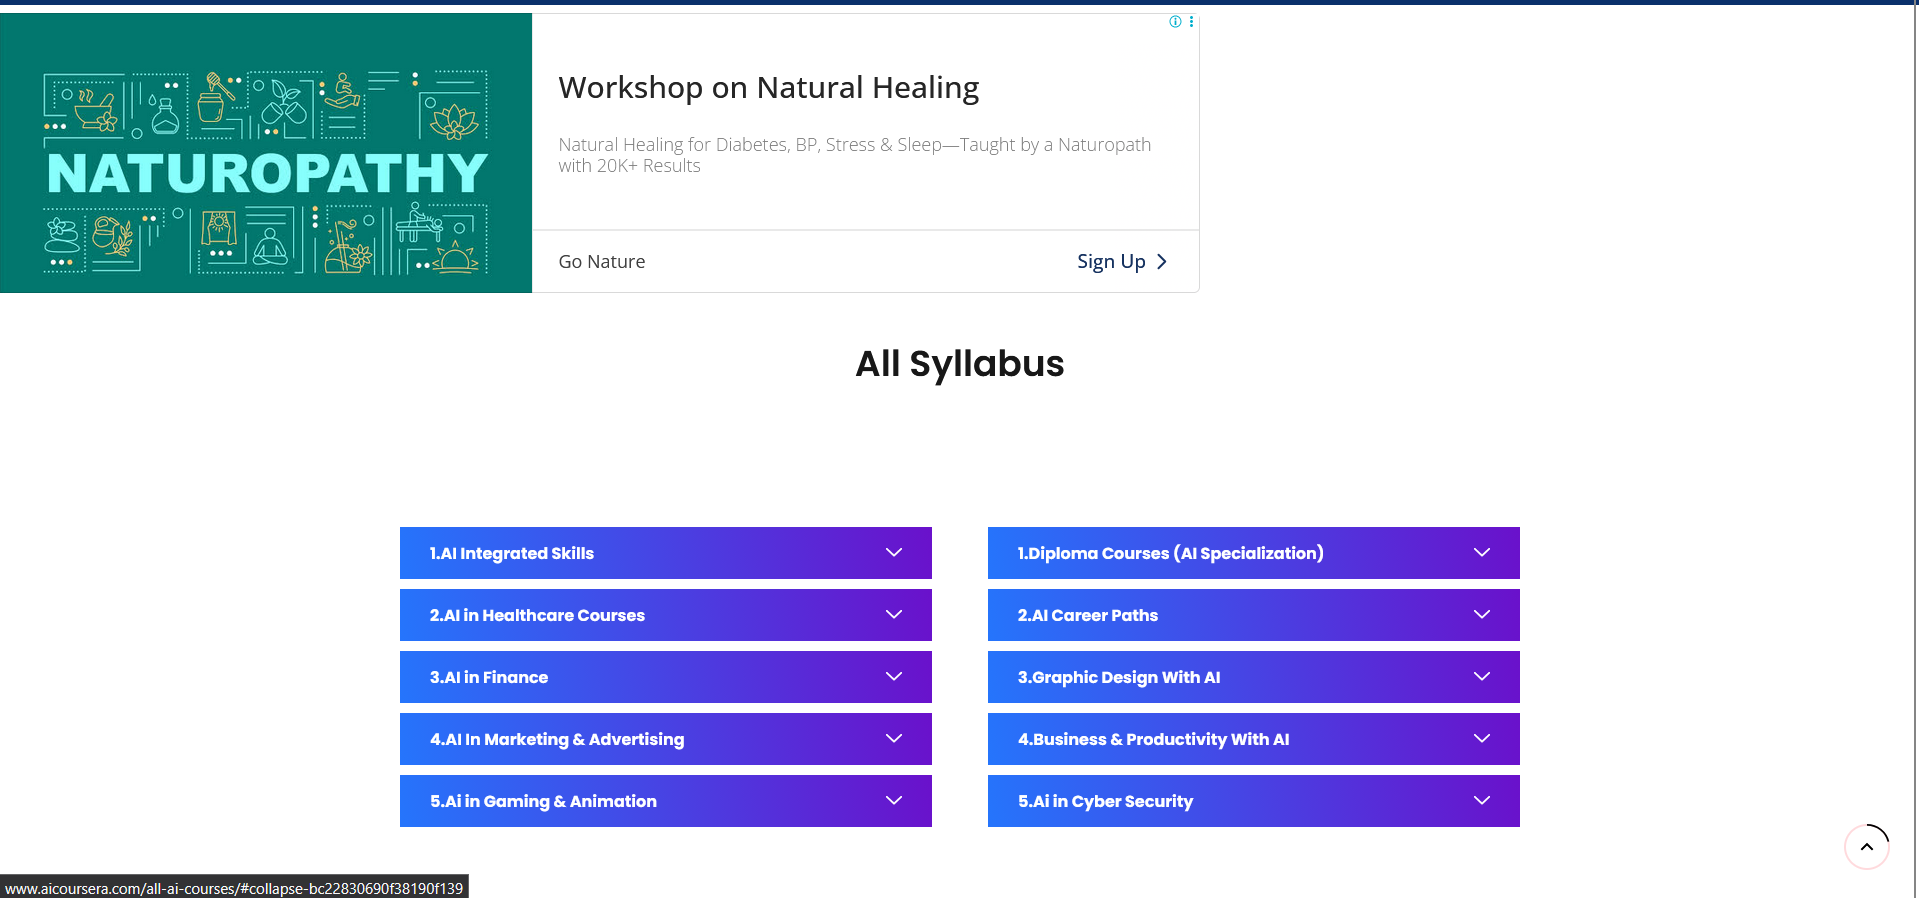Expand Diploma Courses (AI Specialization) accordion
1919x898 pixels.
1170,553
